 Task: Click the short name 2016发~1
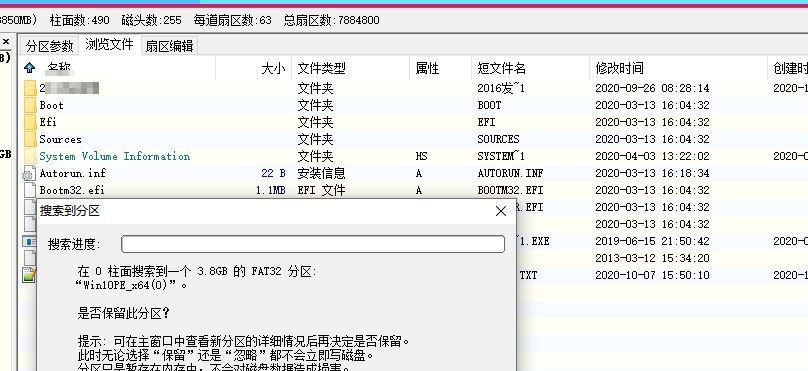pos(501,88)
